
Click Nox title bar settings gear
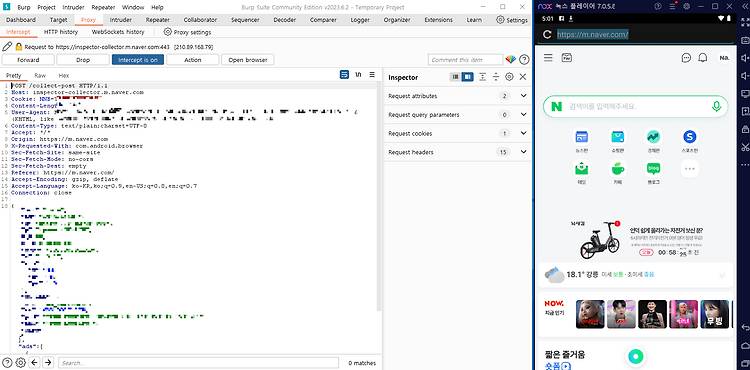686,6
